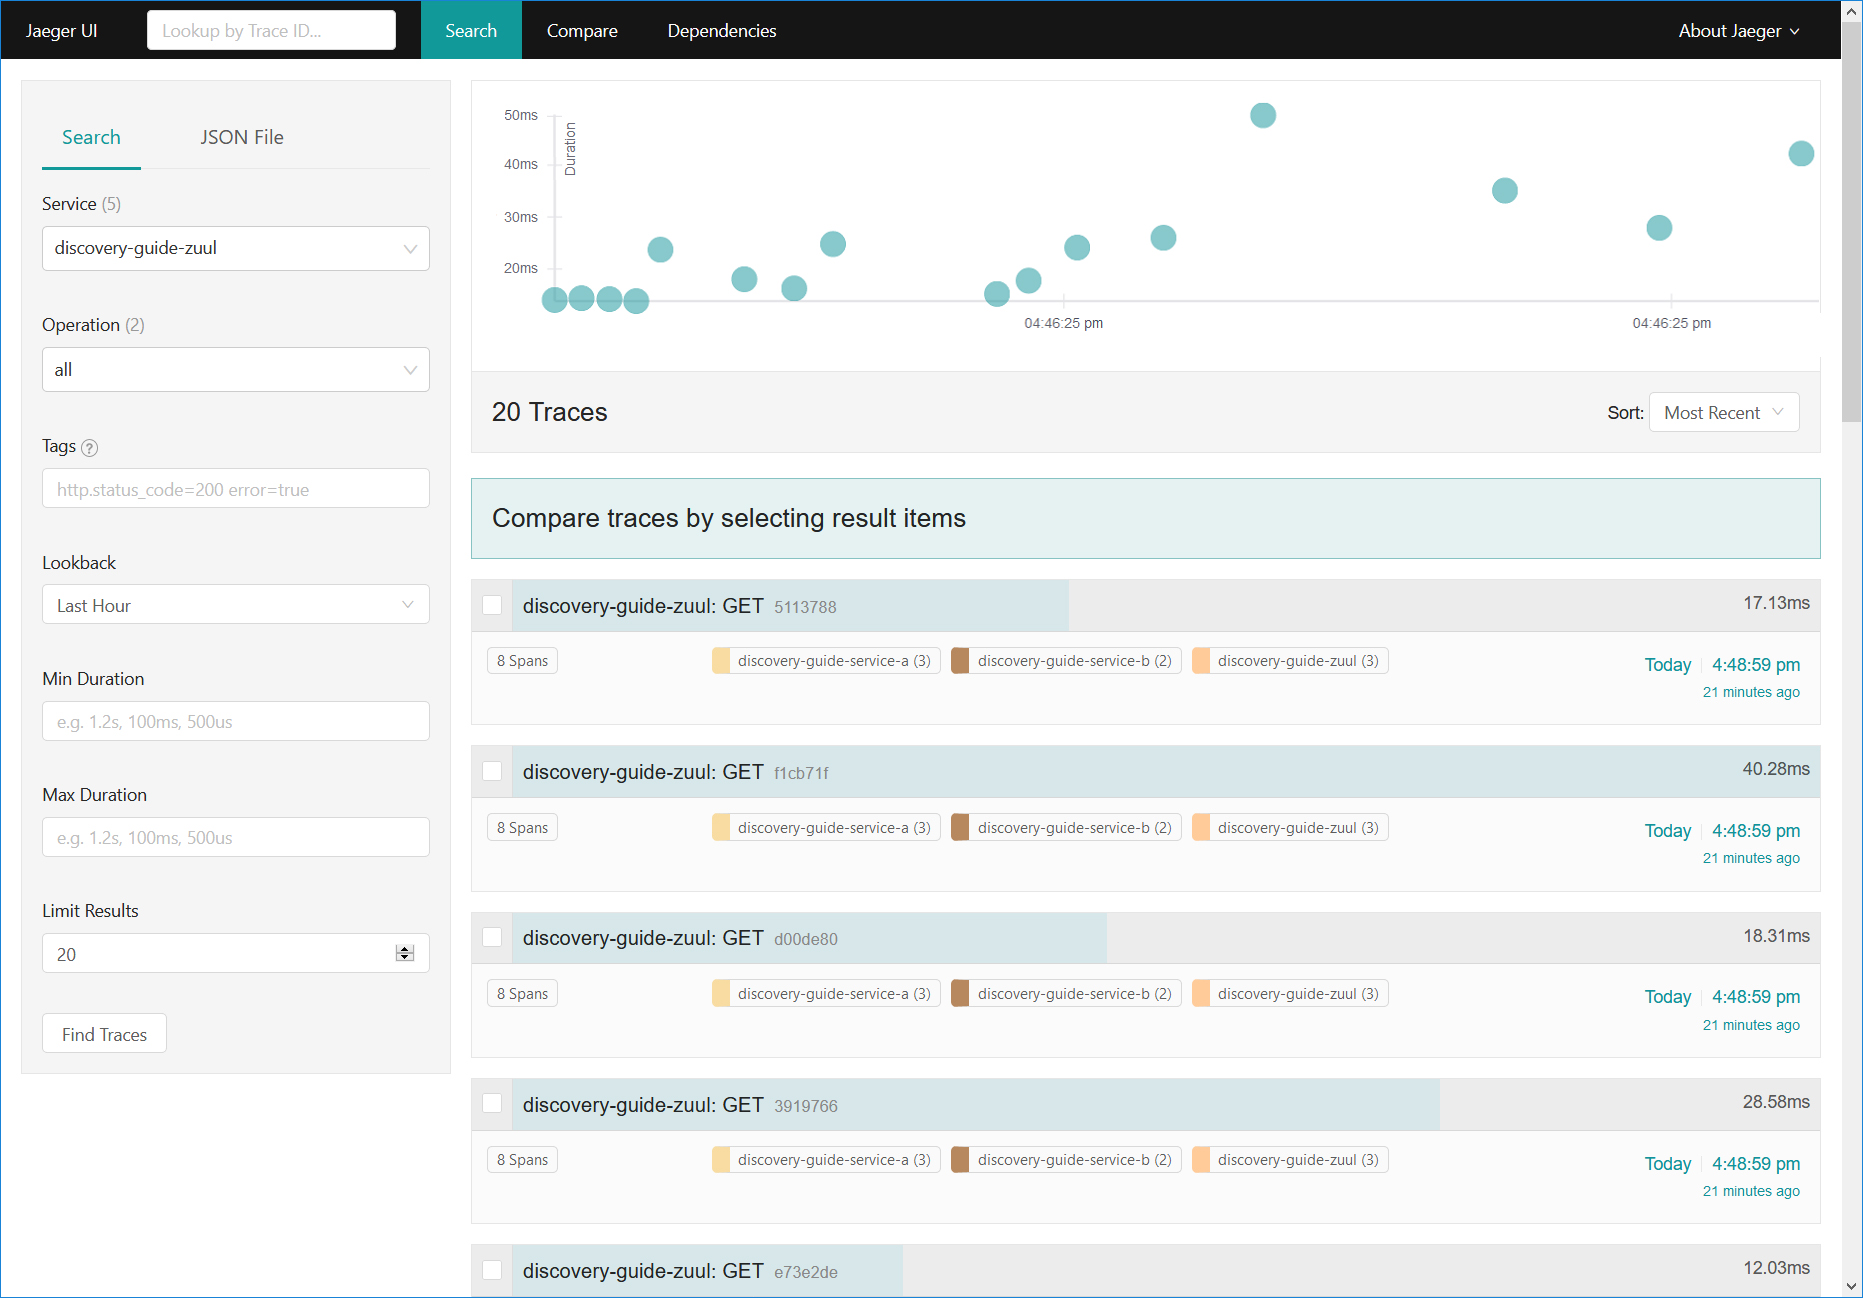Click the Jaeger UI logo link
The width and height of the screenshot is (1863, 1298).
[62, 31]
